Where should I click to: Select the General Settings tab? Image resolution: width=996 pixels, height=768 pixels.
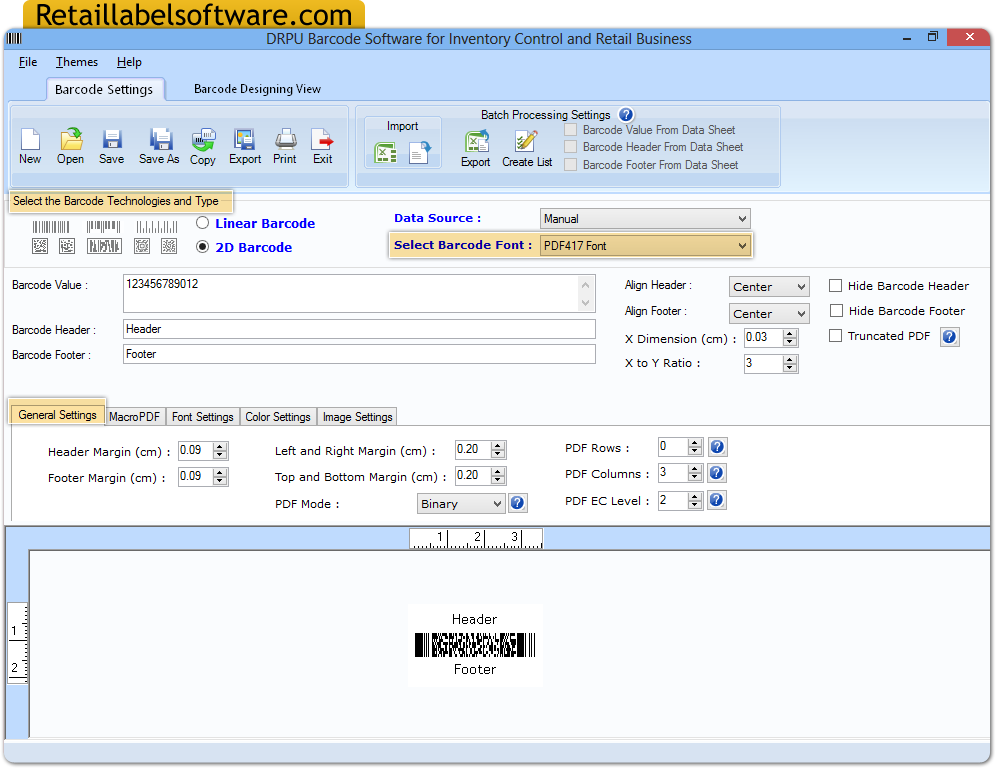coord(57,415)
